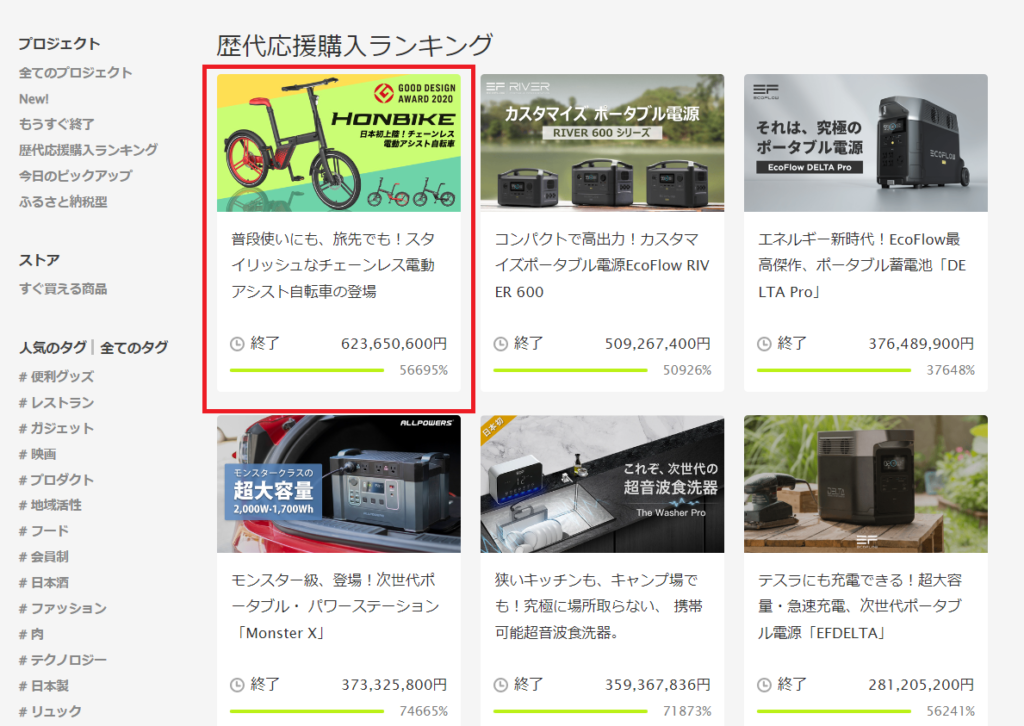This screenshot has width=1024, height=726.
Task: Open the New! projects link
Action: pos(34,99)
